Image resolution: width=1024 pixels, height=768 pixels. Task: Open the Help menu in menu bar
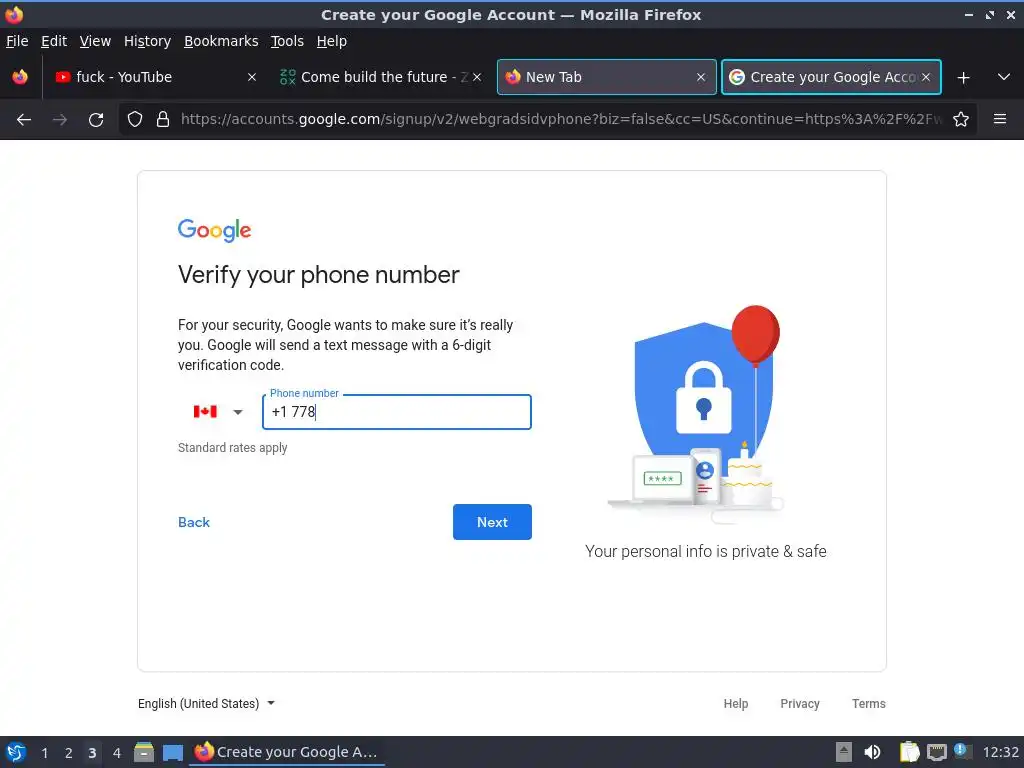click(332, 41)
